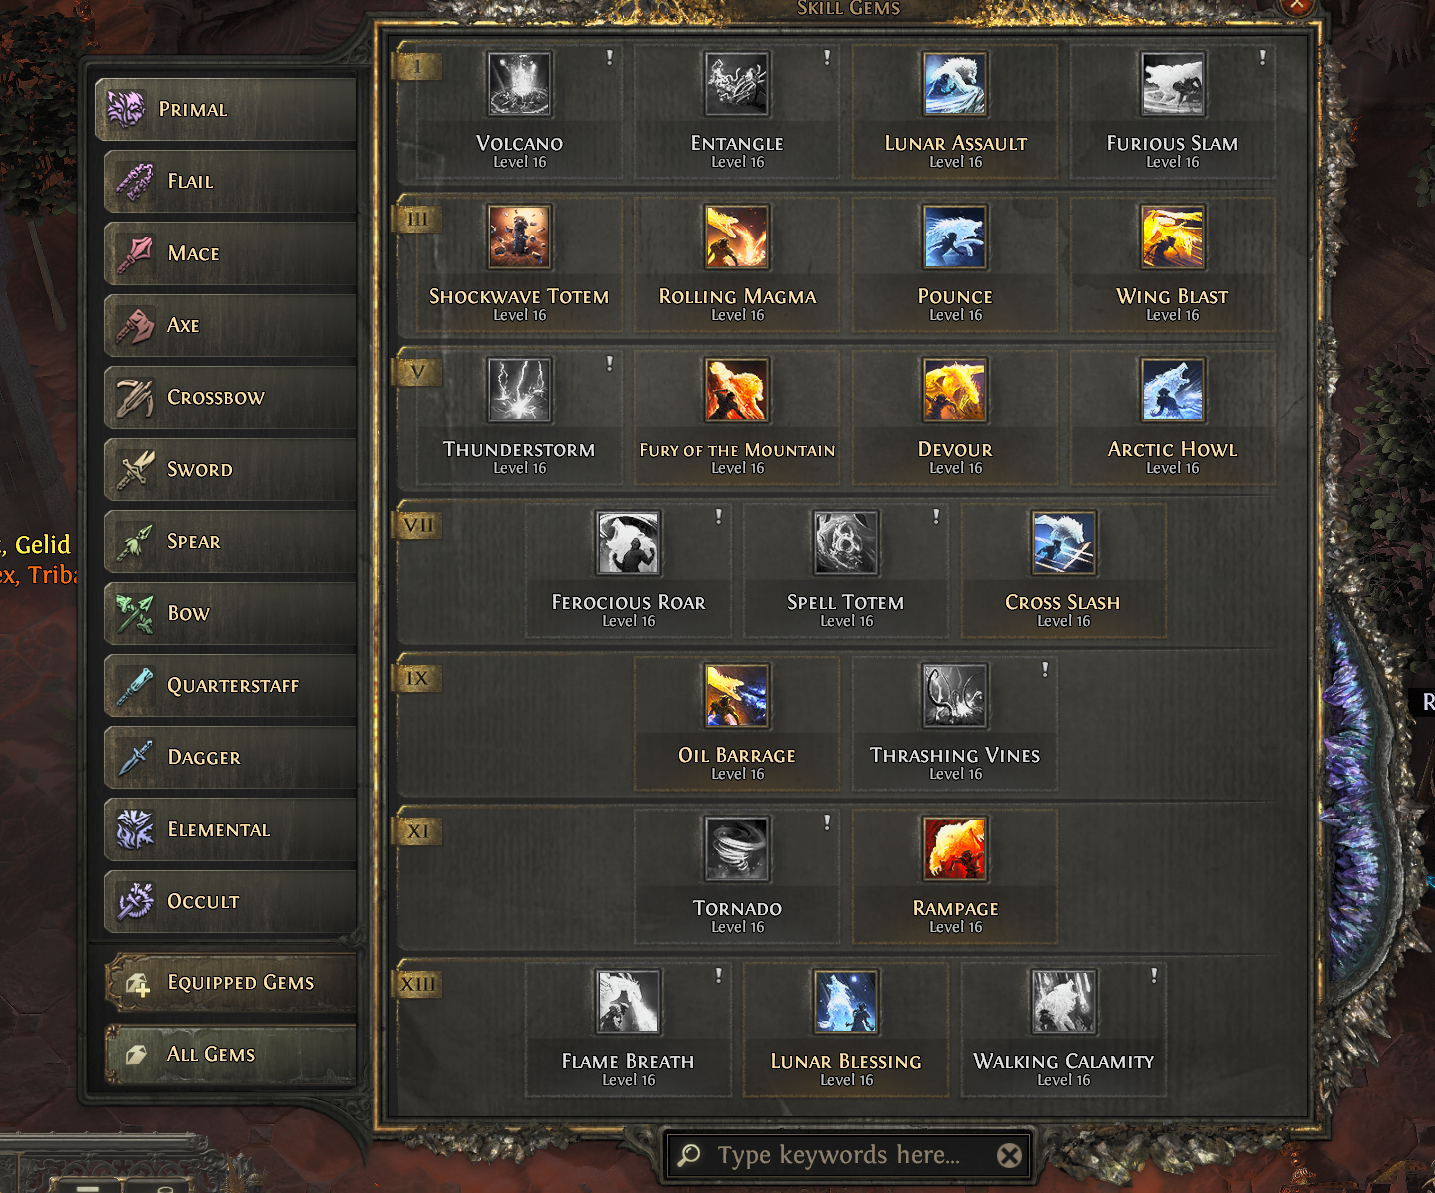Click the Walking Calamity gem thumbnail
Screen dimensions: 1435x1193
pos(1064,1002)
